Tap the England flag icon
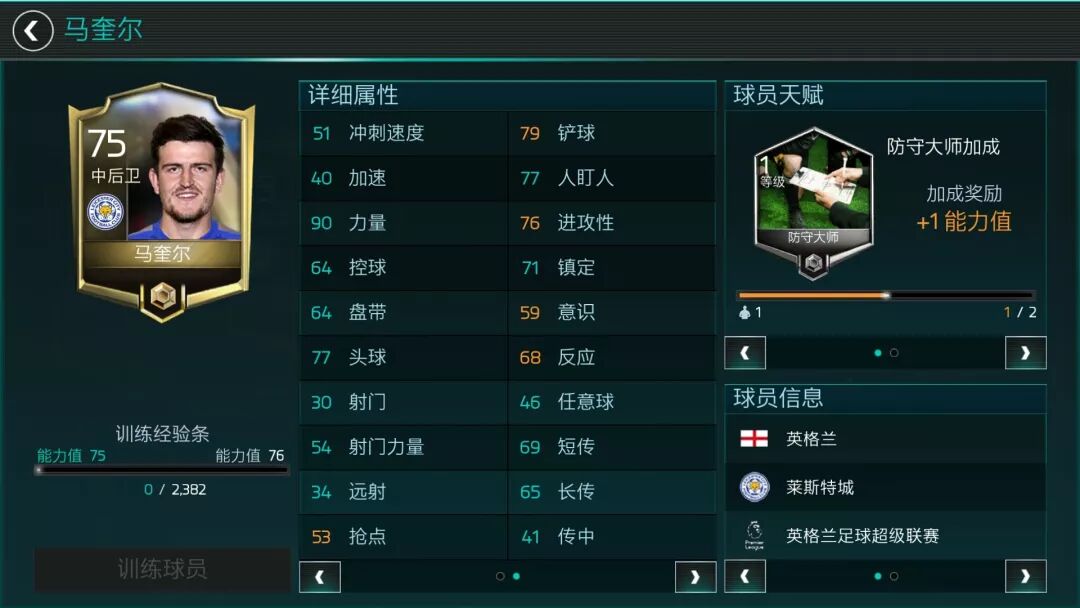The width and height of the screenshot is (1080, 608). [x=754, y=439]
